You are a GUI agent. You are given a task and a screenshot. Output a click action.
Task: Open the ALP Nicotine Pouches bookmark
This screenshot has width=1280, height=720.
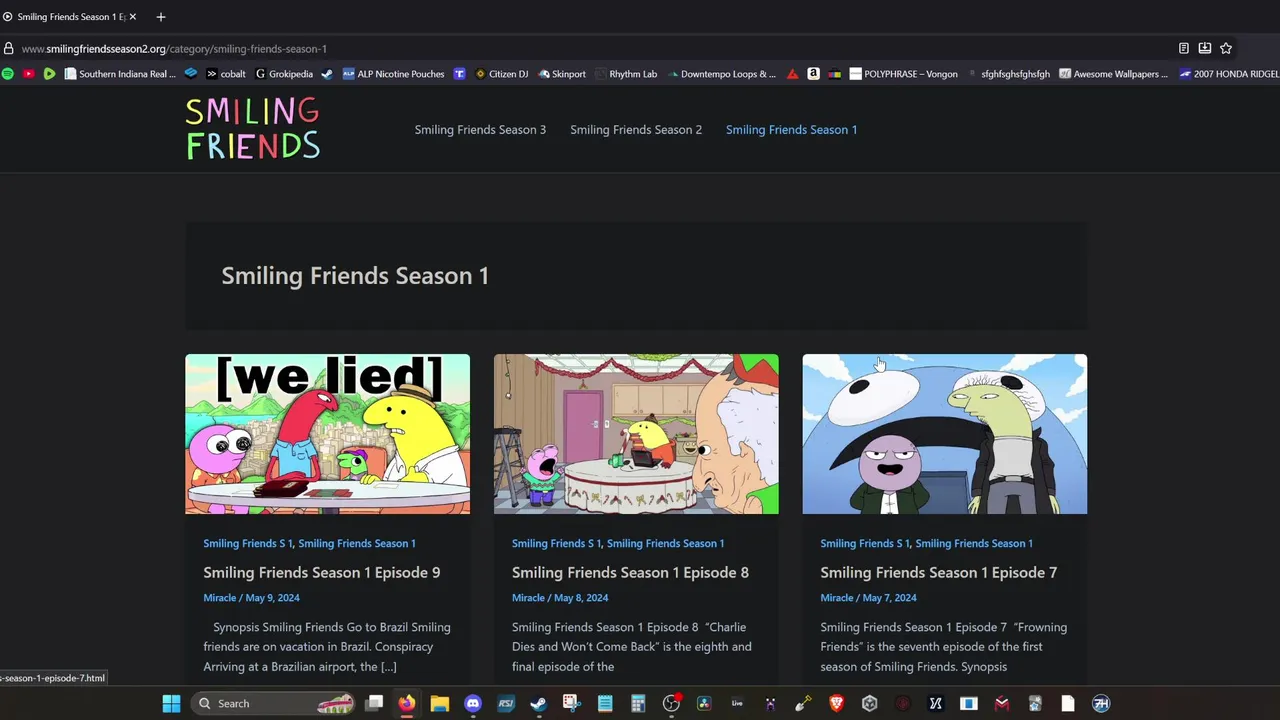(393, 74)
